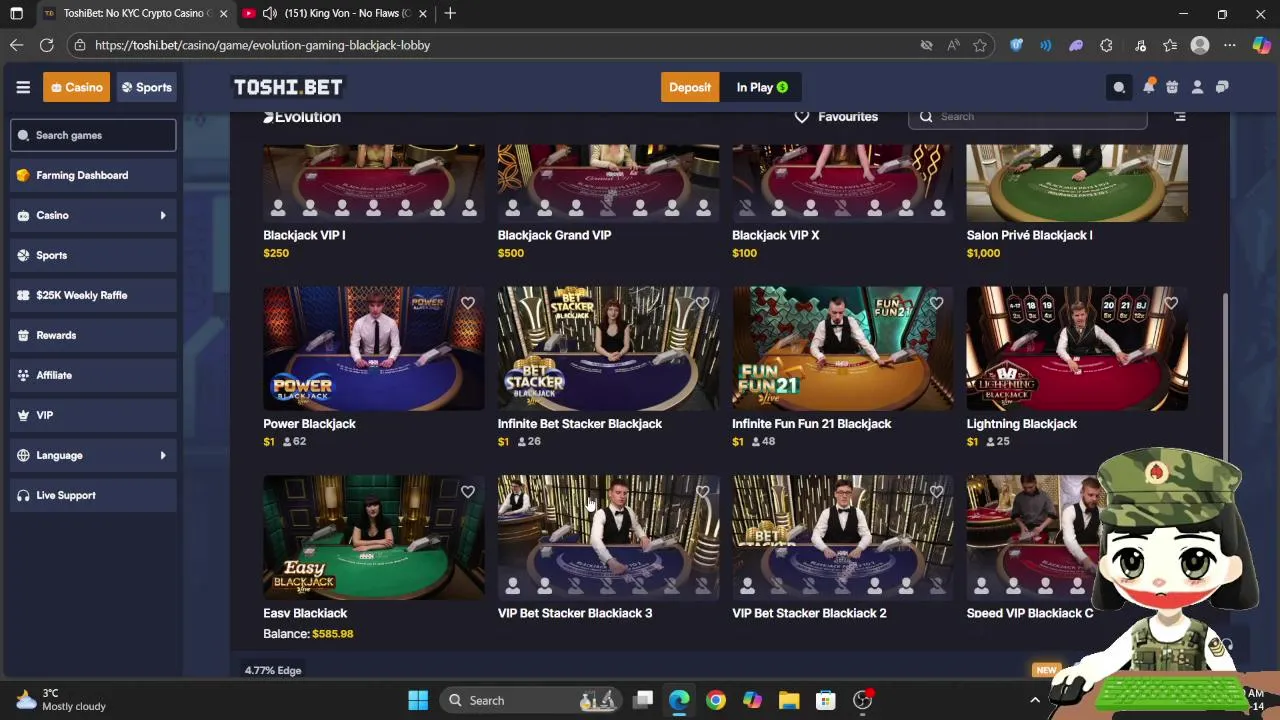Favourite Power Blackjack with heart icon
Screen dimensions: 1280x720
[468, 303]
